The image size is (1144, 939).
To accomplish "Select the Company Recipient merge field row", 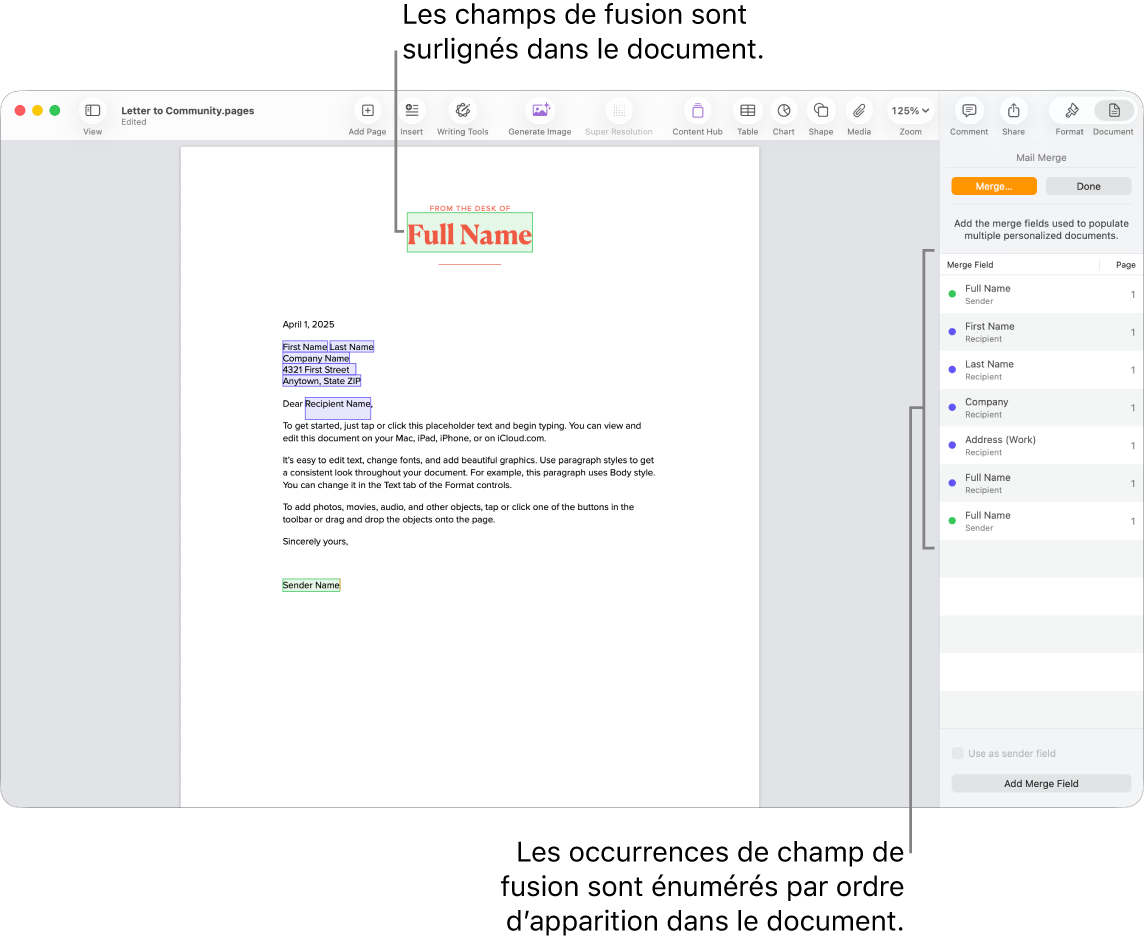I will (x=1040, y=407).
